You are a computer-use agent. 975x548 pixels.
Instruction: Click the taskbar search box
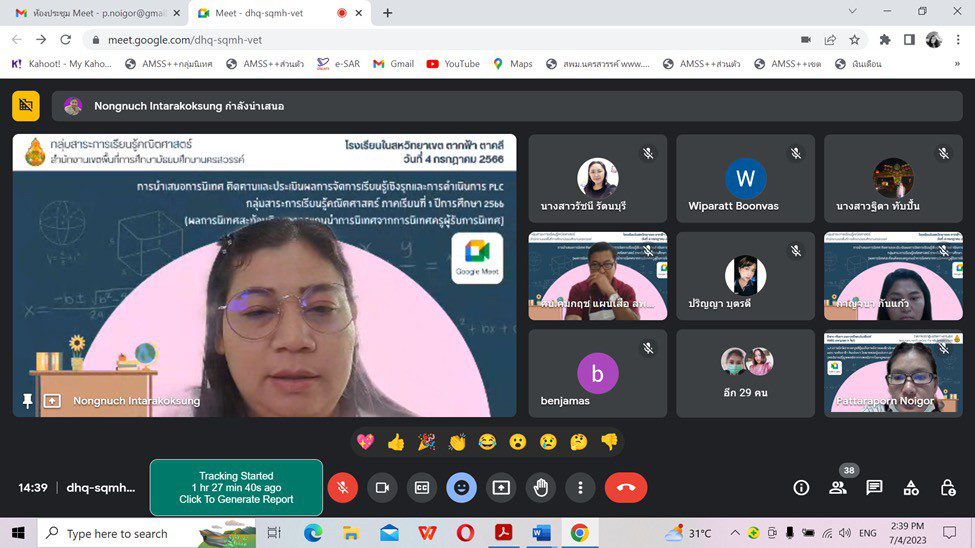coord(147,533)
